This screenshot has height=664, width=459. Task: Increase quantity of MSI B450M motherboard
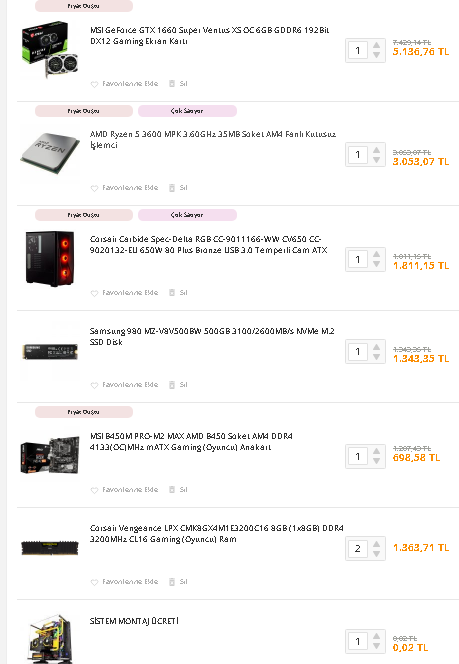(x=376, y=451)
